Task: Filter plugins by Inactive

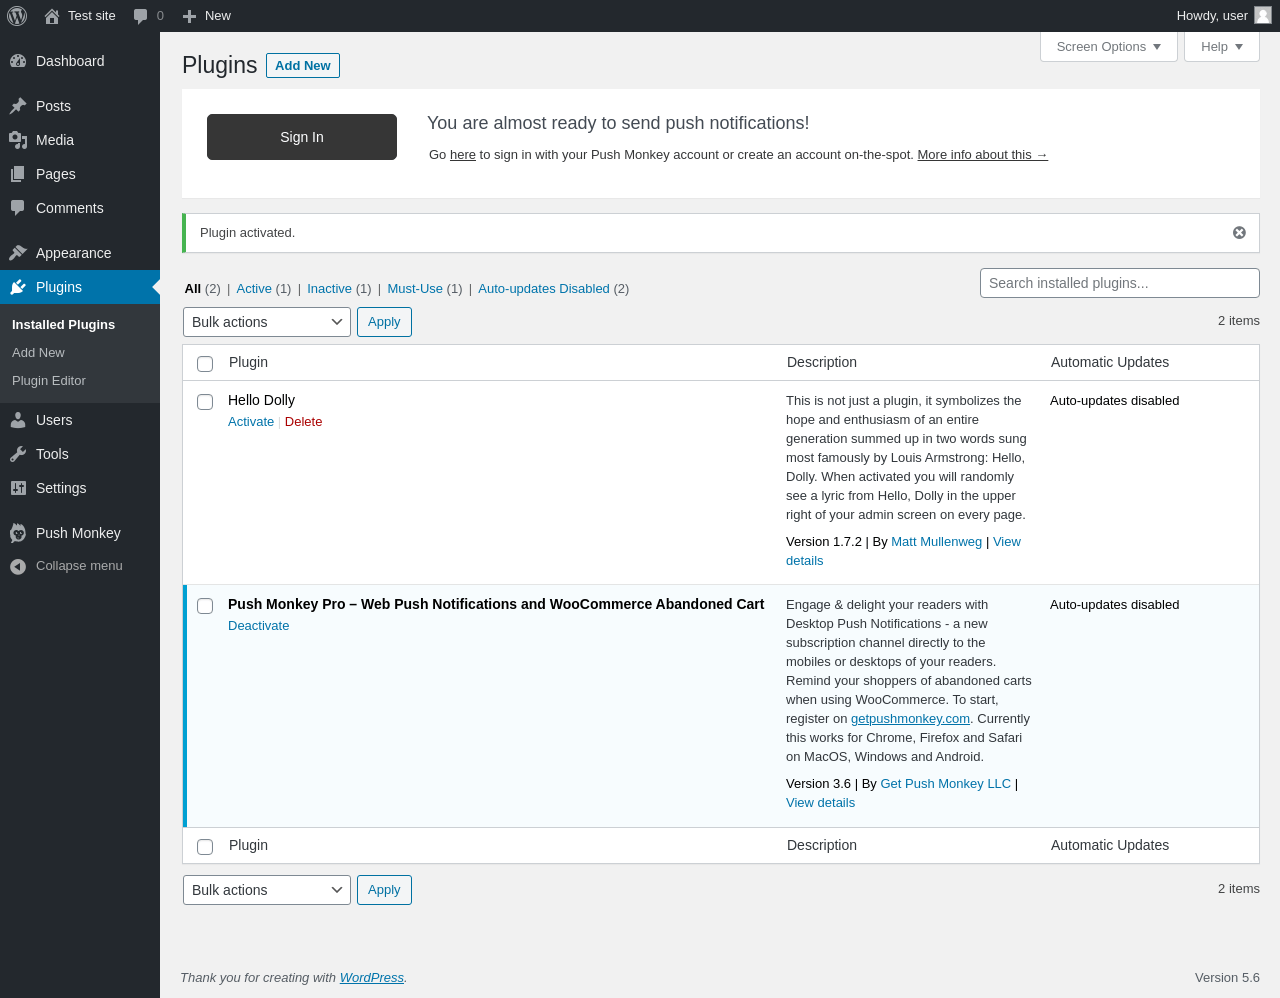Action: 329,289
